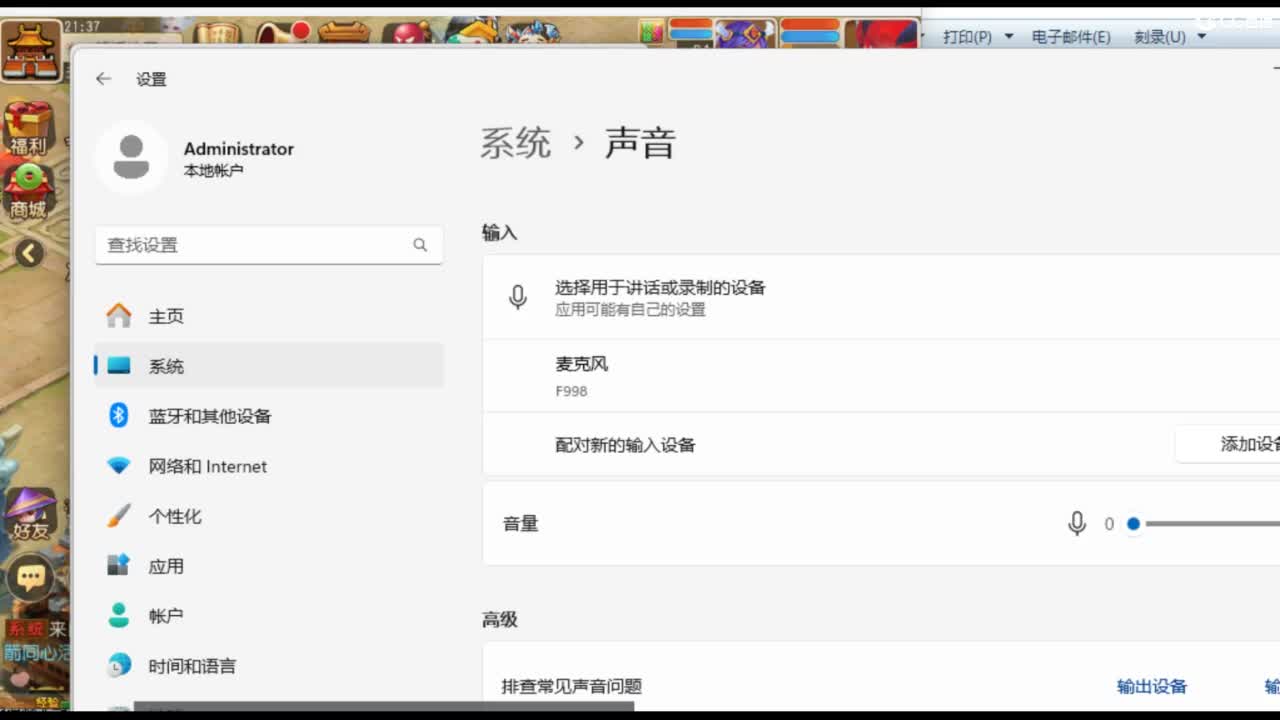Focus the 查找设置 search field
The height and width of the screenshot is (720, 1280).
(x=269, y=245)
